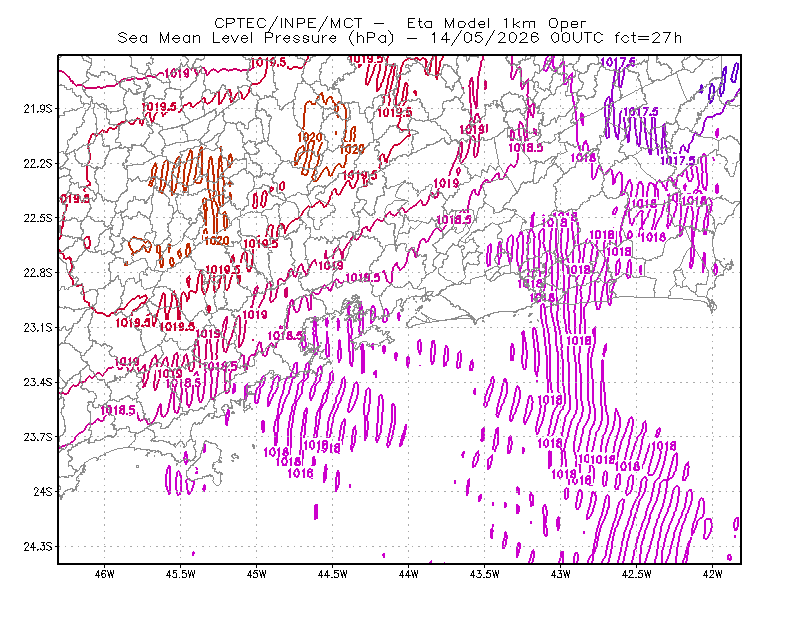Click the 22.5S latitude axis label
The width and height of the screenshot is (800, 618).
pos(38,218)
